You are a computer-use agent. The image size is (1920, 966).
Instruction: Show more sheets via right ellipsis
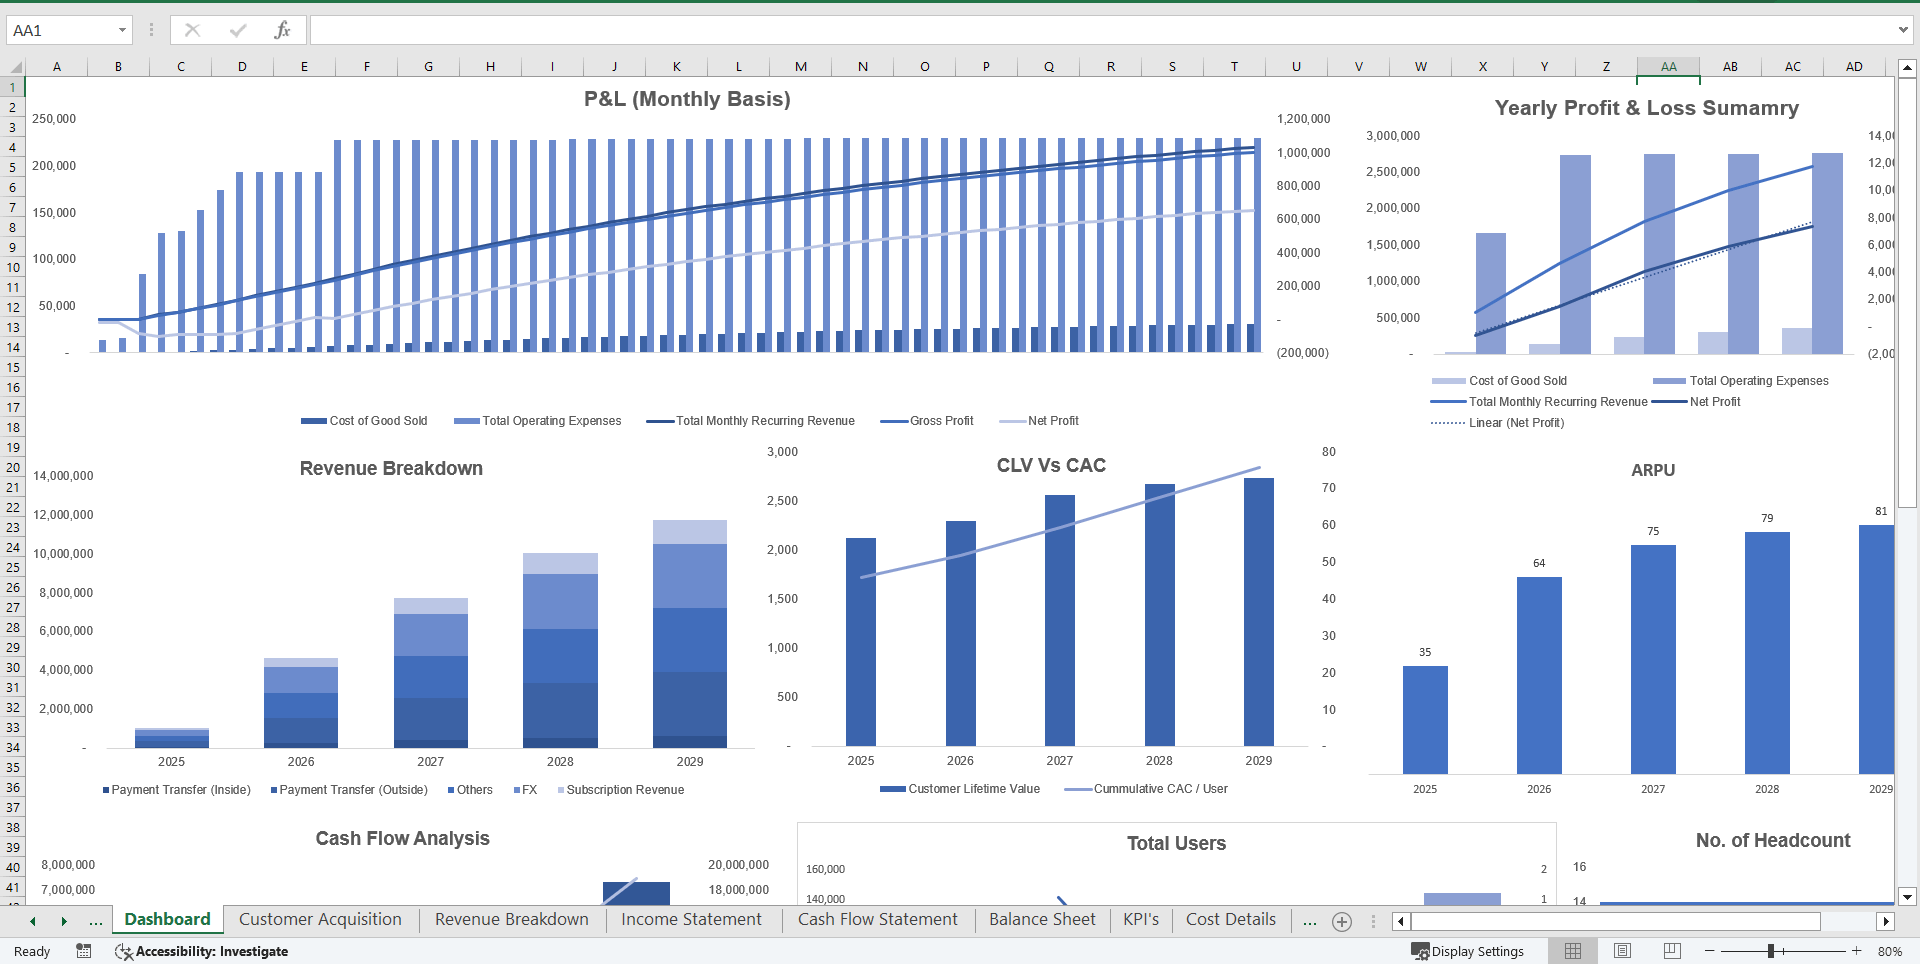(x=1309, y=921)
